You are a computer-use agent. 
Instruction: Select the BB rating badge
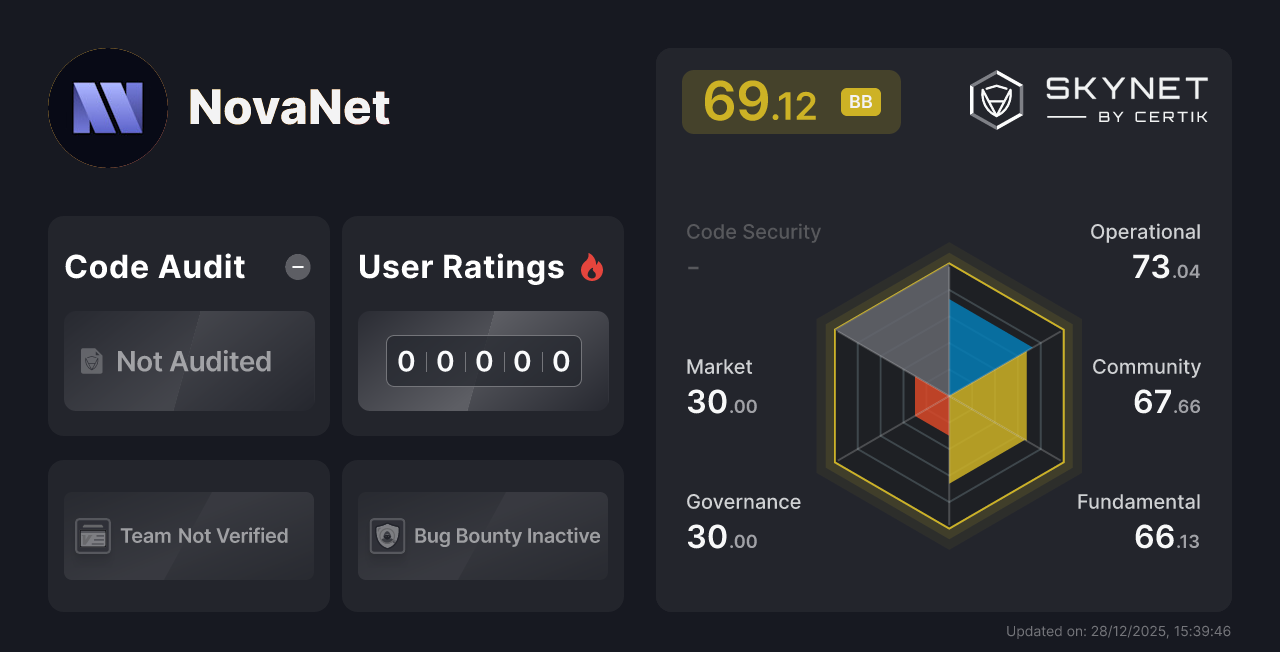860,101
